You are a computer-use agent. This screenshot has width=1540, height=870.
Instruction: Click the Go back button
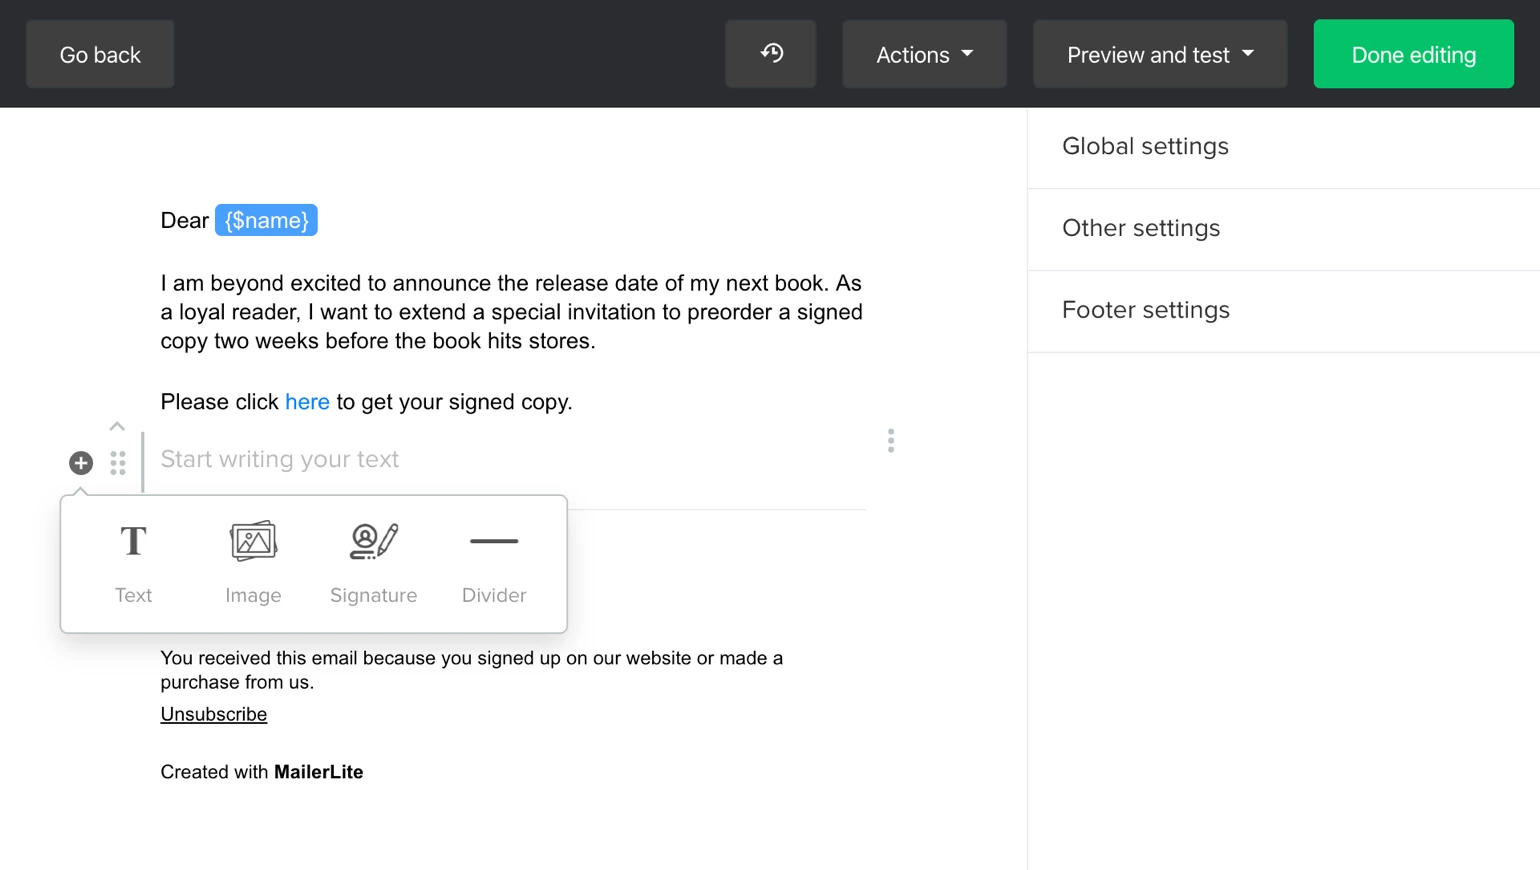[x=100, y=55]
